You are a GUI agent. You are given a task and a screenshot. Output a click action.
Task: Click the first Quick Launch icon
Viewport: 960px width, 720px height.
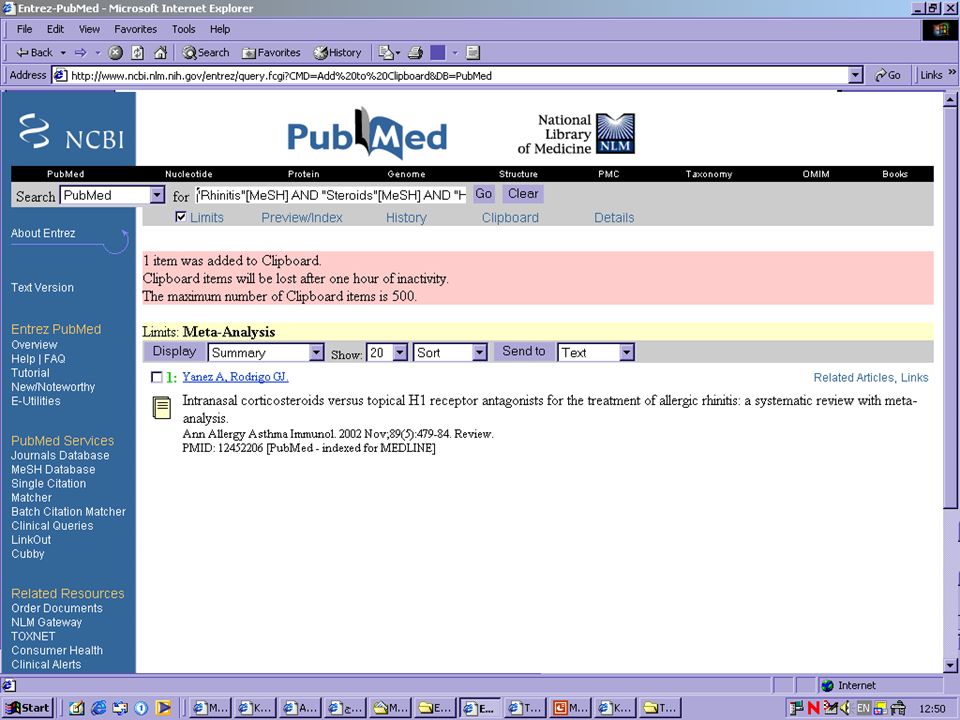coord(76,708)
